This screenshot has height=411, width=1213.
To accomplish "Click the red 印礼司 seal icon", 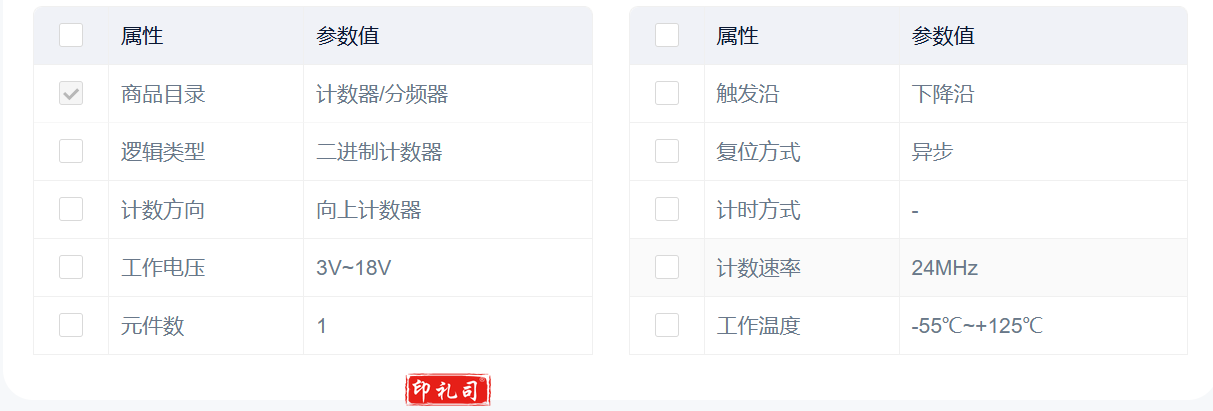I will 448,390.
